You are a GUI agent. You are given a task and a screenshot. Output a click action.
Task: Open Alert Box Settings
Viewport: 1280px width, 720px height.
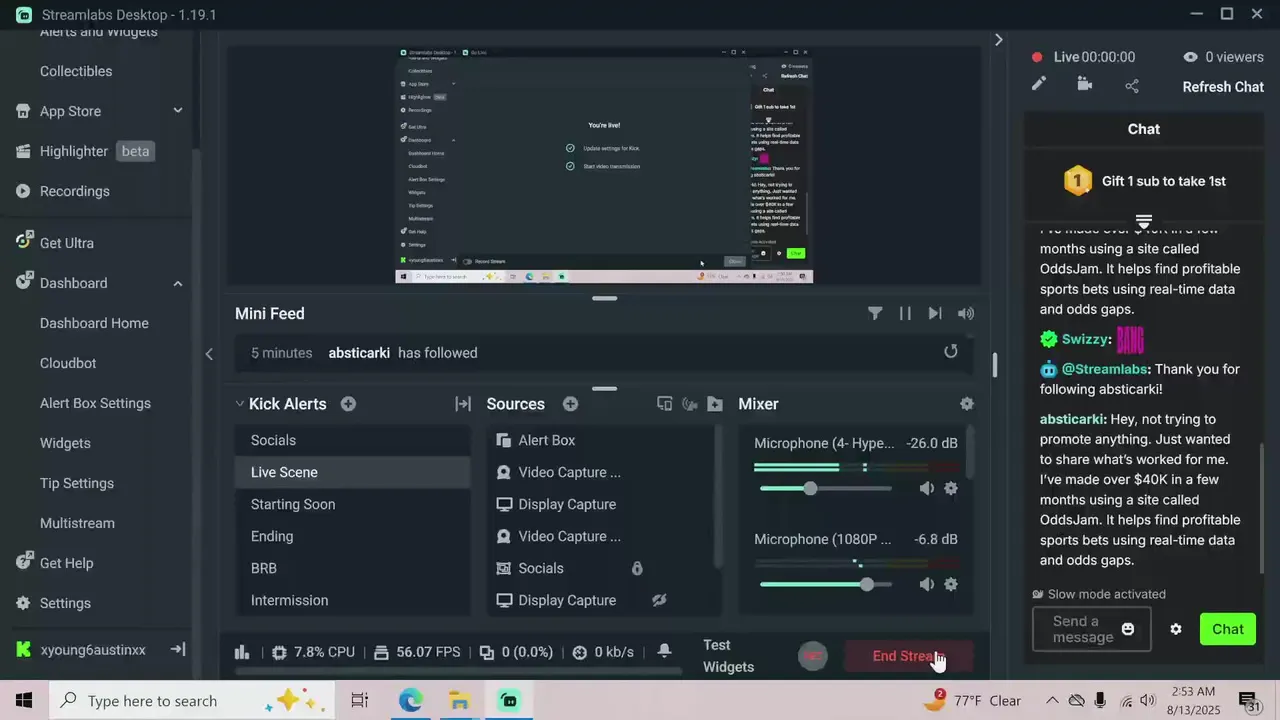click(95, 403)
